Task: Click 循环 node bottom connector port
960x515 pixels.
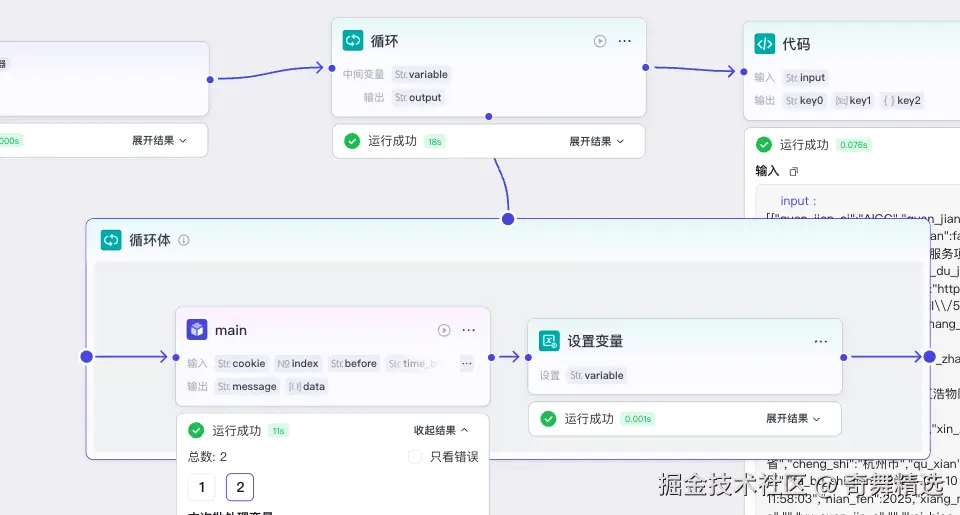Action: [x=489, y=116]
